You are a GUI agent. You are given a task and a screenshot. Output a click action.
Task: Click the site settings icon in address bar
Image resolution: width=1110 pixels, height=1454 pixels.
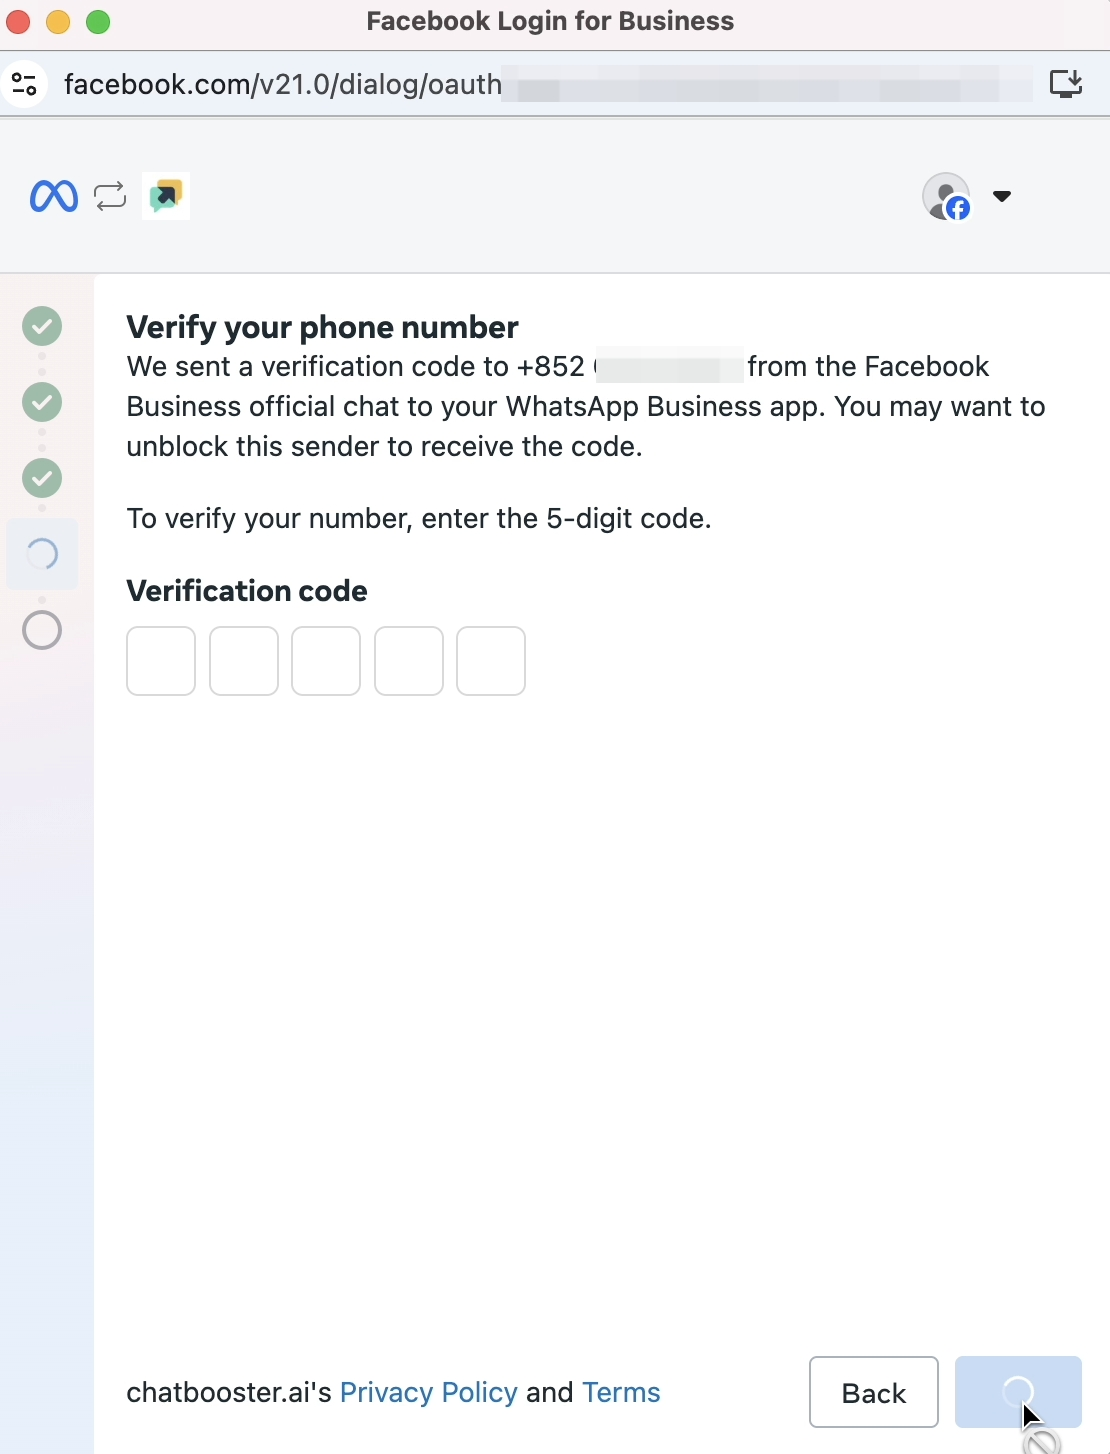pos(25,84)
